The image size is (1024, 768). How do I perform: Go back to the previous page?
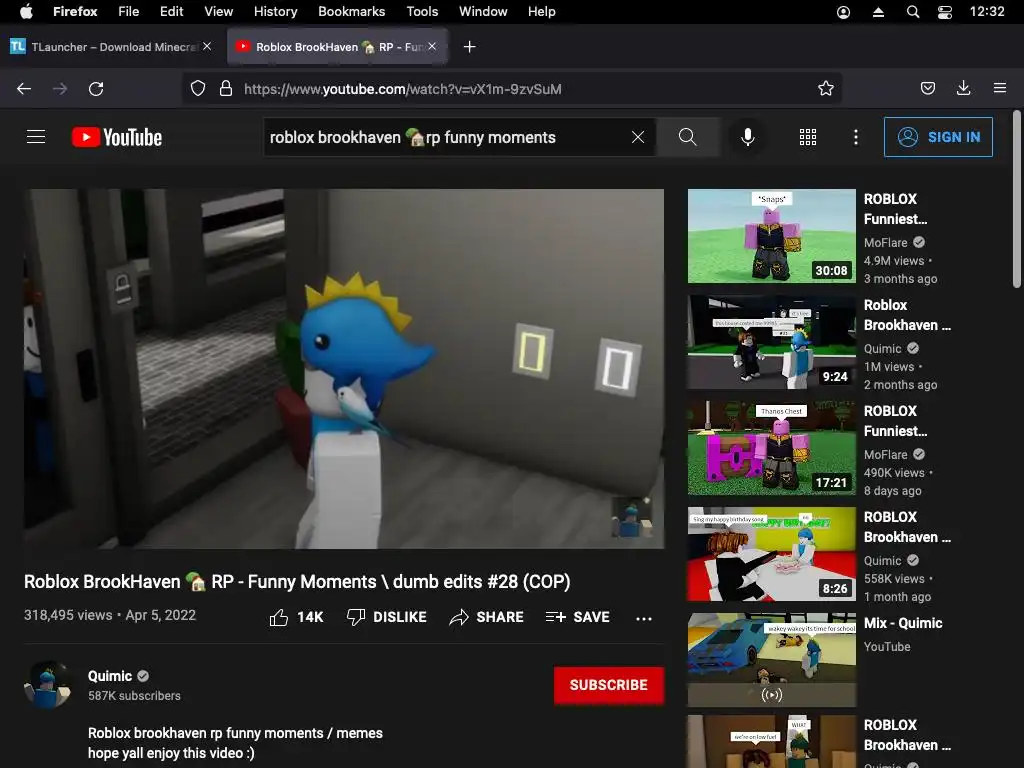[24, 89]
